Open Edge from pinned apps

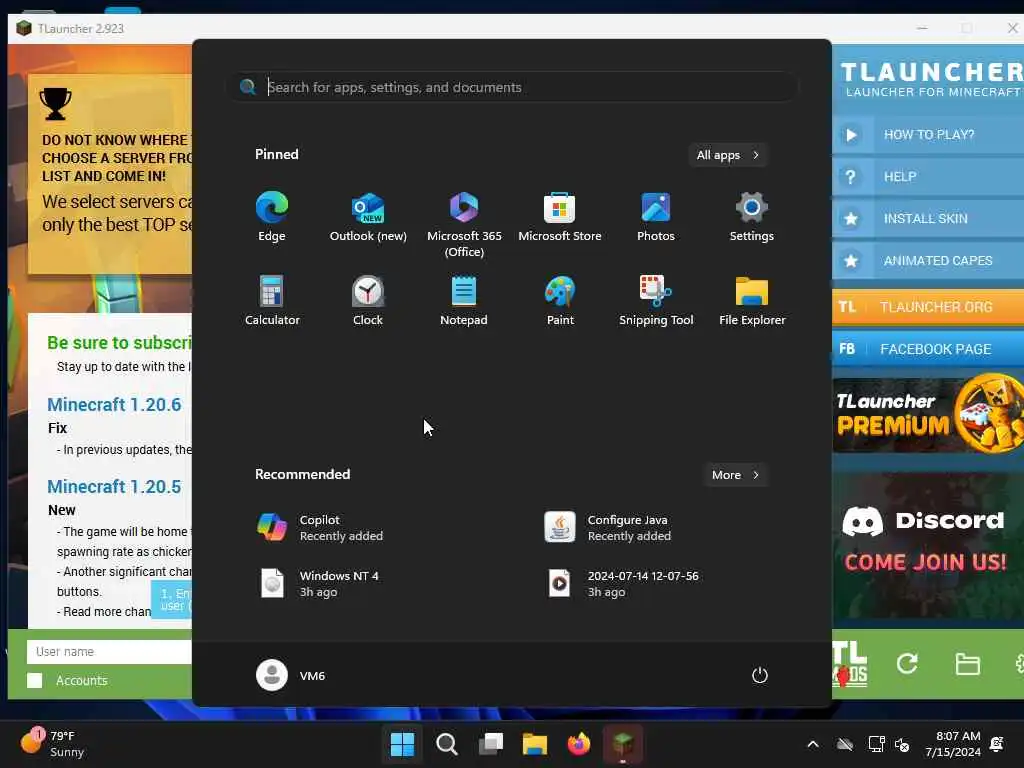272,217
